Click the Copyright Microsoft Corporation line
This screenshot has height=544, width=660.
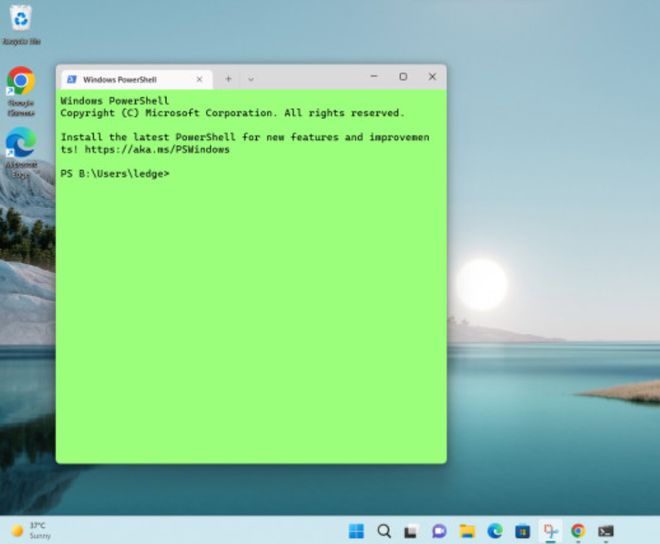(232, 113)
